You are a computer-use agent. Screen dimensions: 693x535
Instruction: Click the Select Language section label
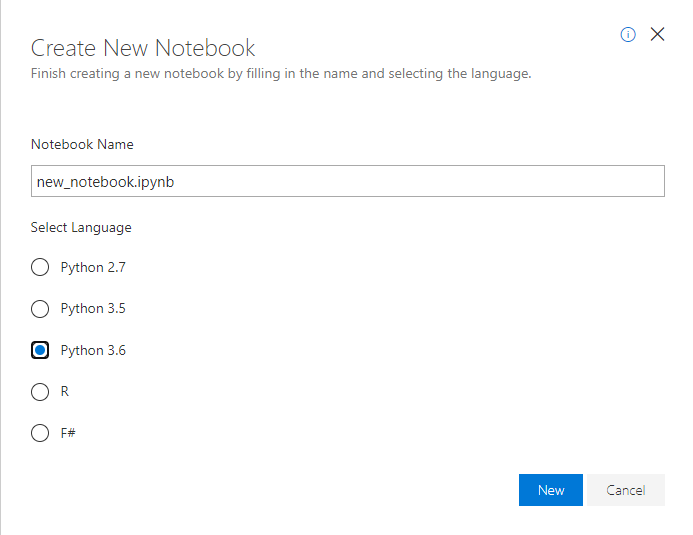[81, 227]
